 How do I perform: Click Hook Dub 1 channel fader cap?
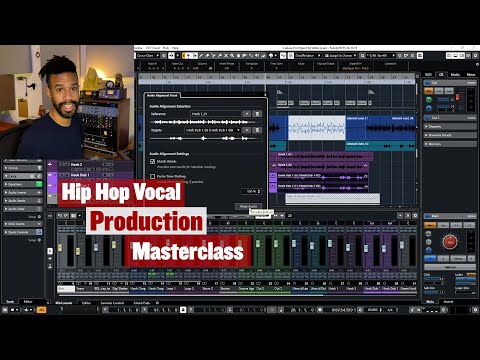click(x=366, y=249)
